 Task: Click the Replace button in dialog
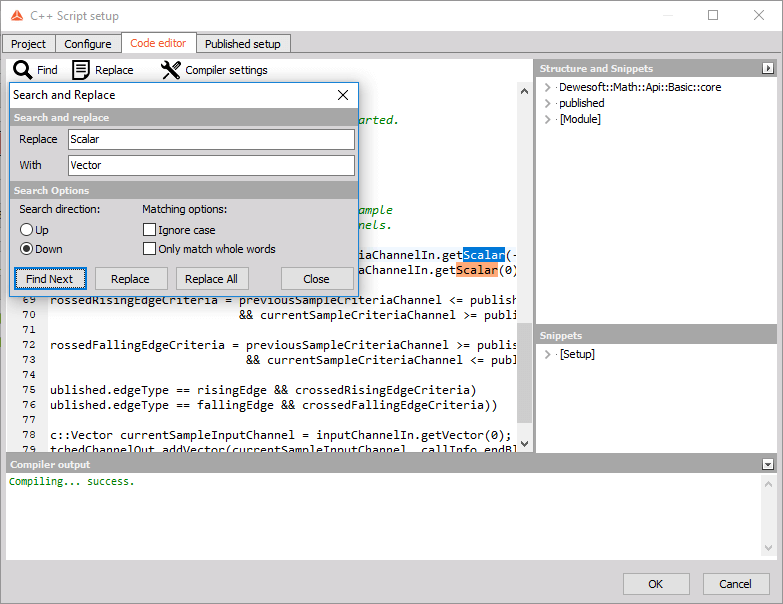click(130, 279)
